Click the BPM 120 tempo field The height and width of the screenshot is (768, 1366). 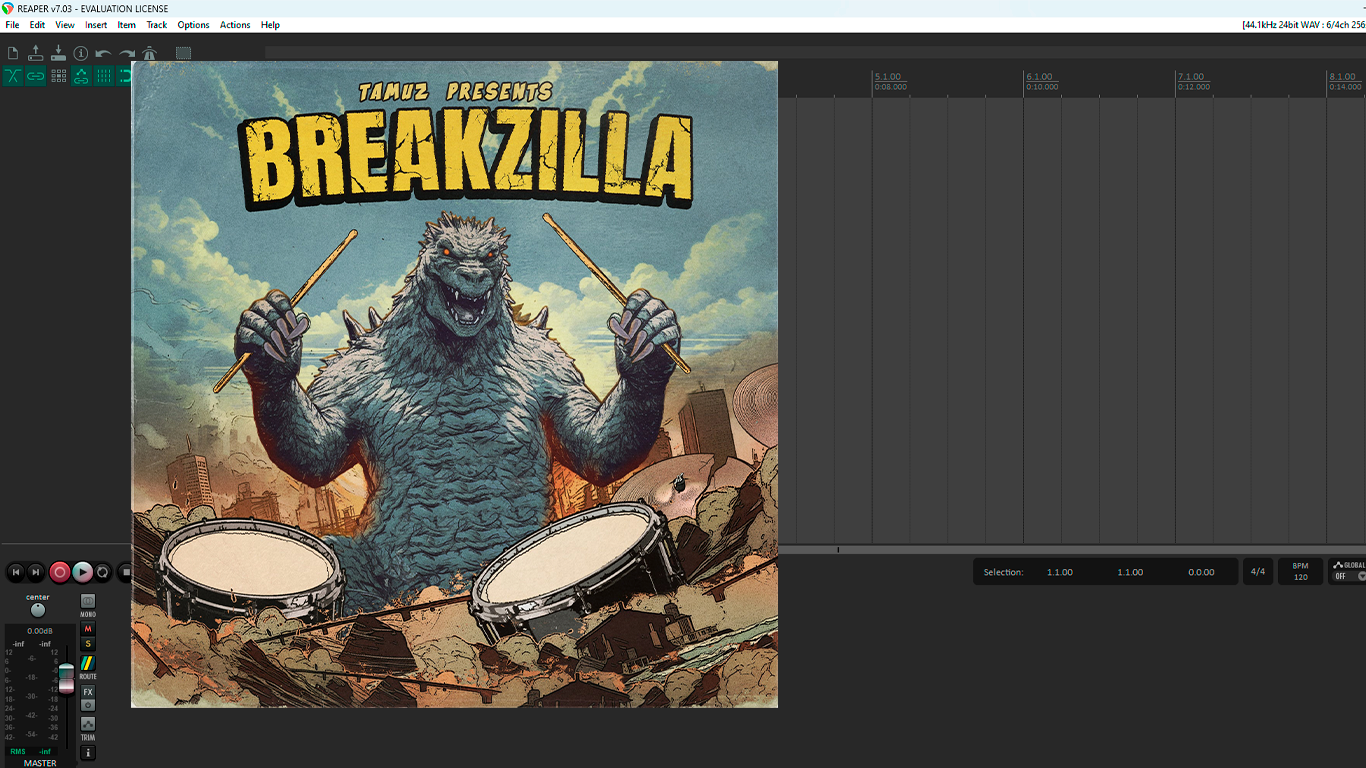[x=1300, y=572]
